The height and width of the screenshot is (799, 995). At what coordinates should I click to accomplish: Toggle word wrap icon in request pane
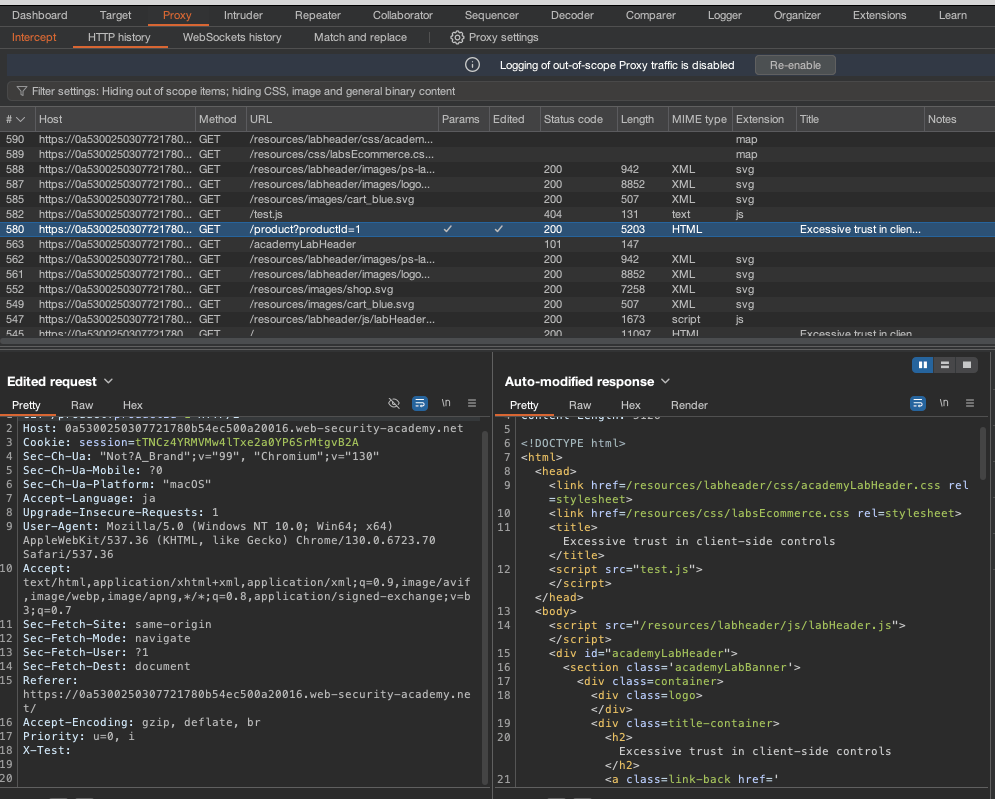[x=419, y=403]
